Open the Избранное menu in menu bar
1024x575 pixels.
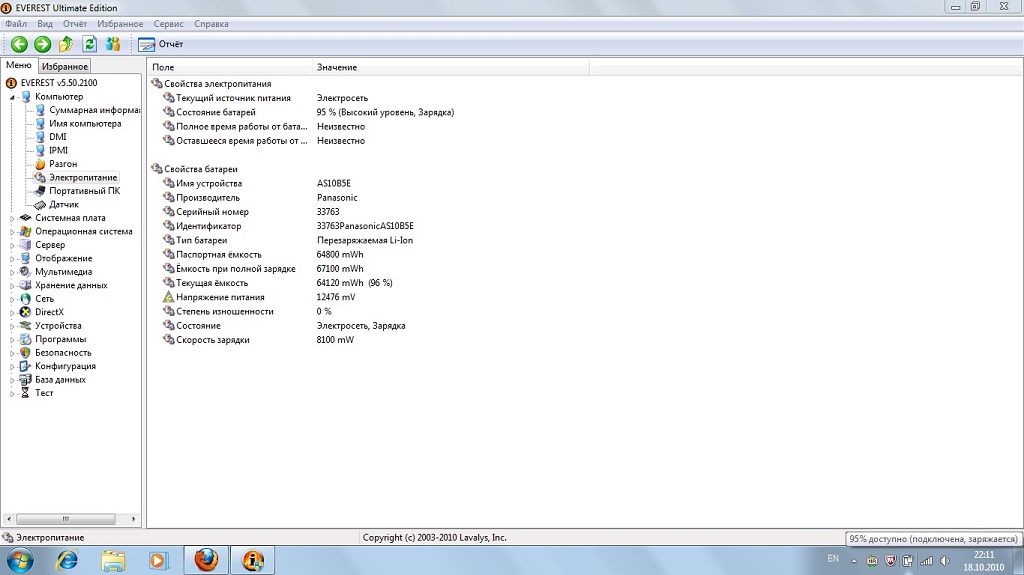(120, 24)
